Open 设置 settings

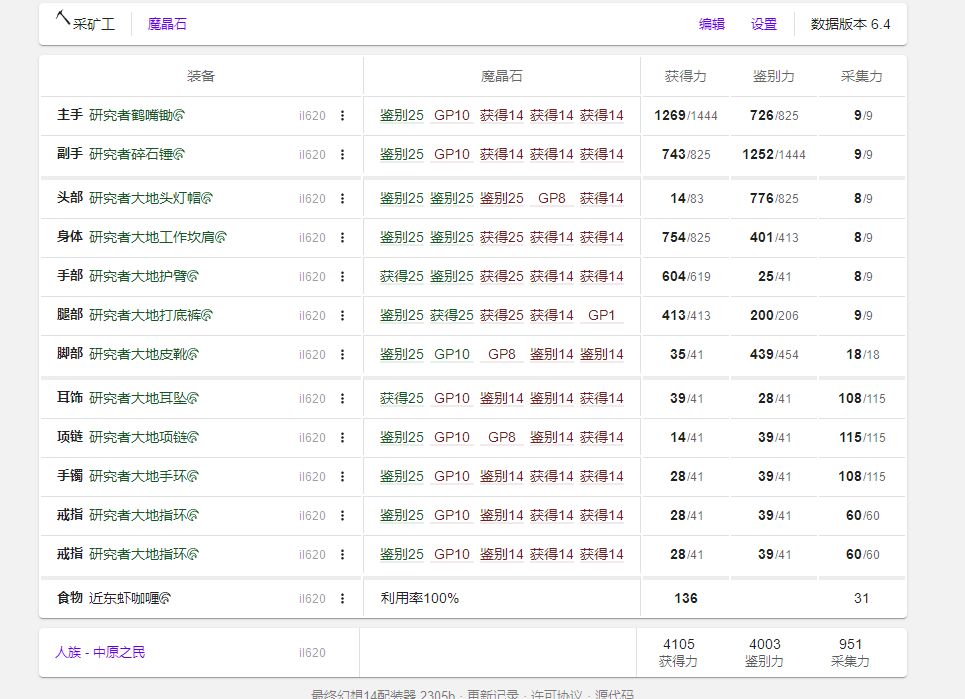click(762, 23)
